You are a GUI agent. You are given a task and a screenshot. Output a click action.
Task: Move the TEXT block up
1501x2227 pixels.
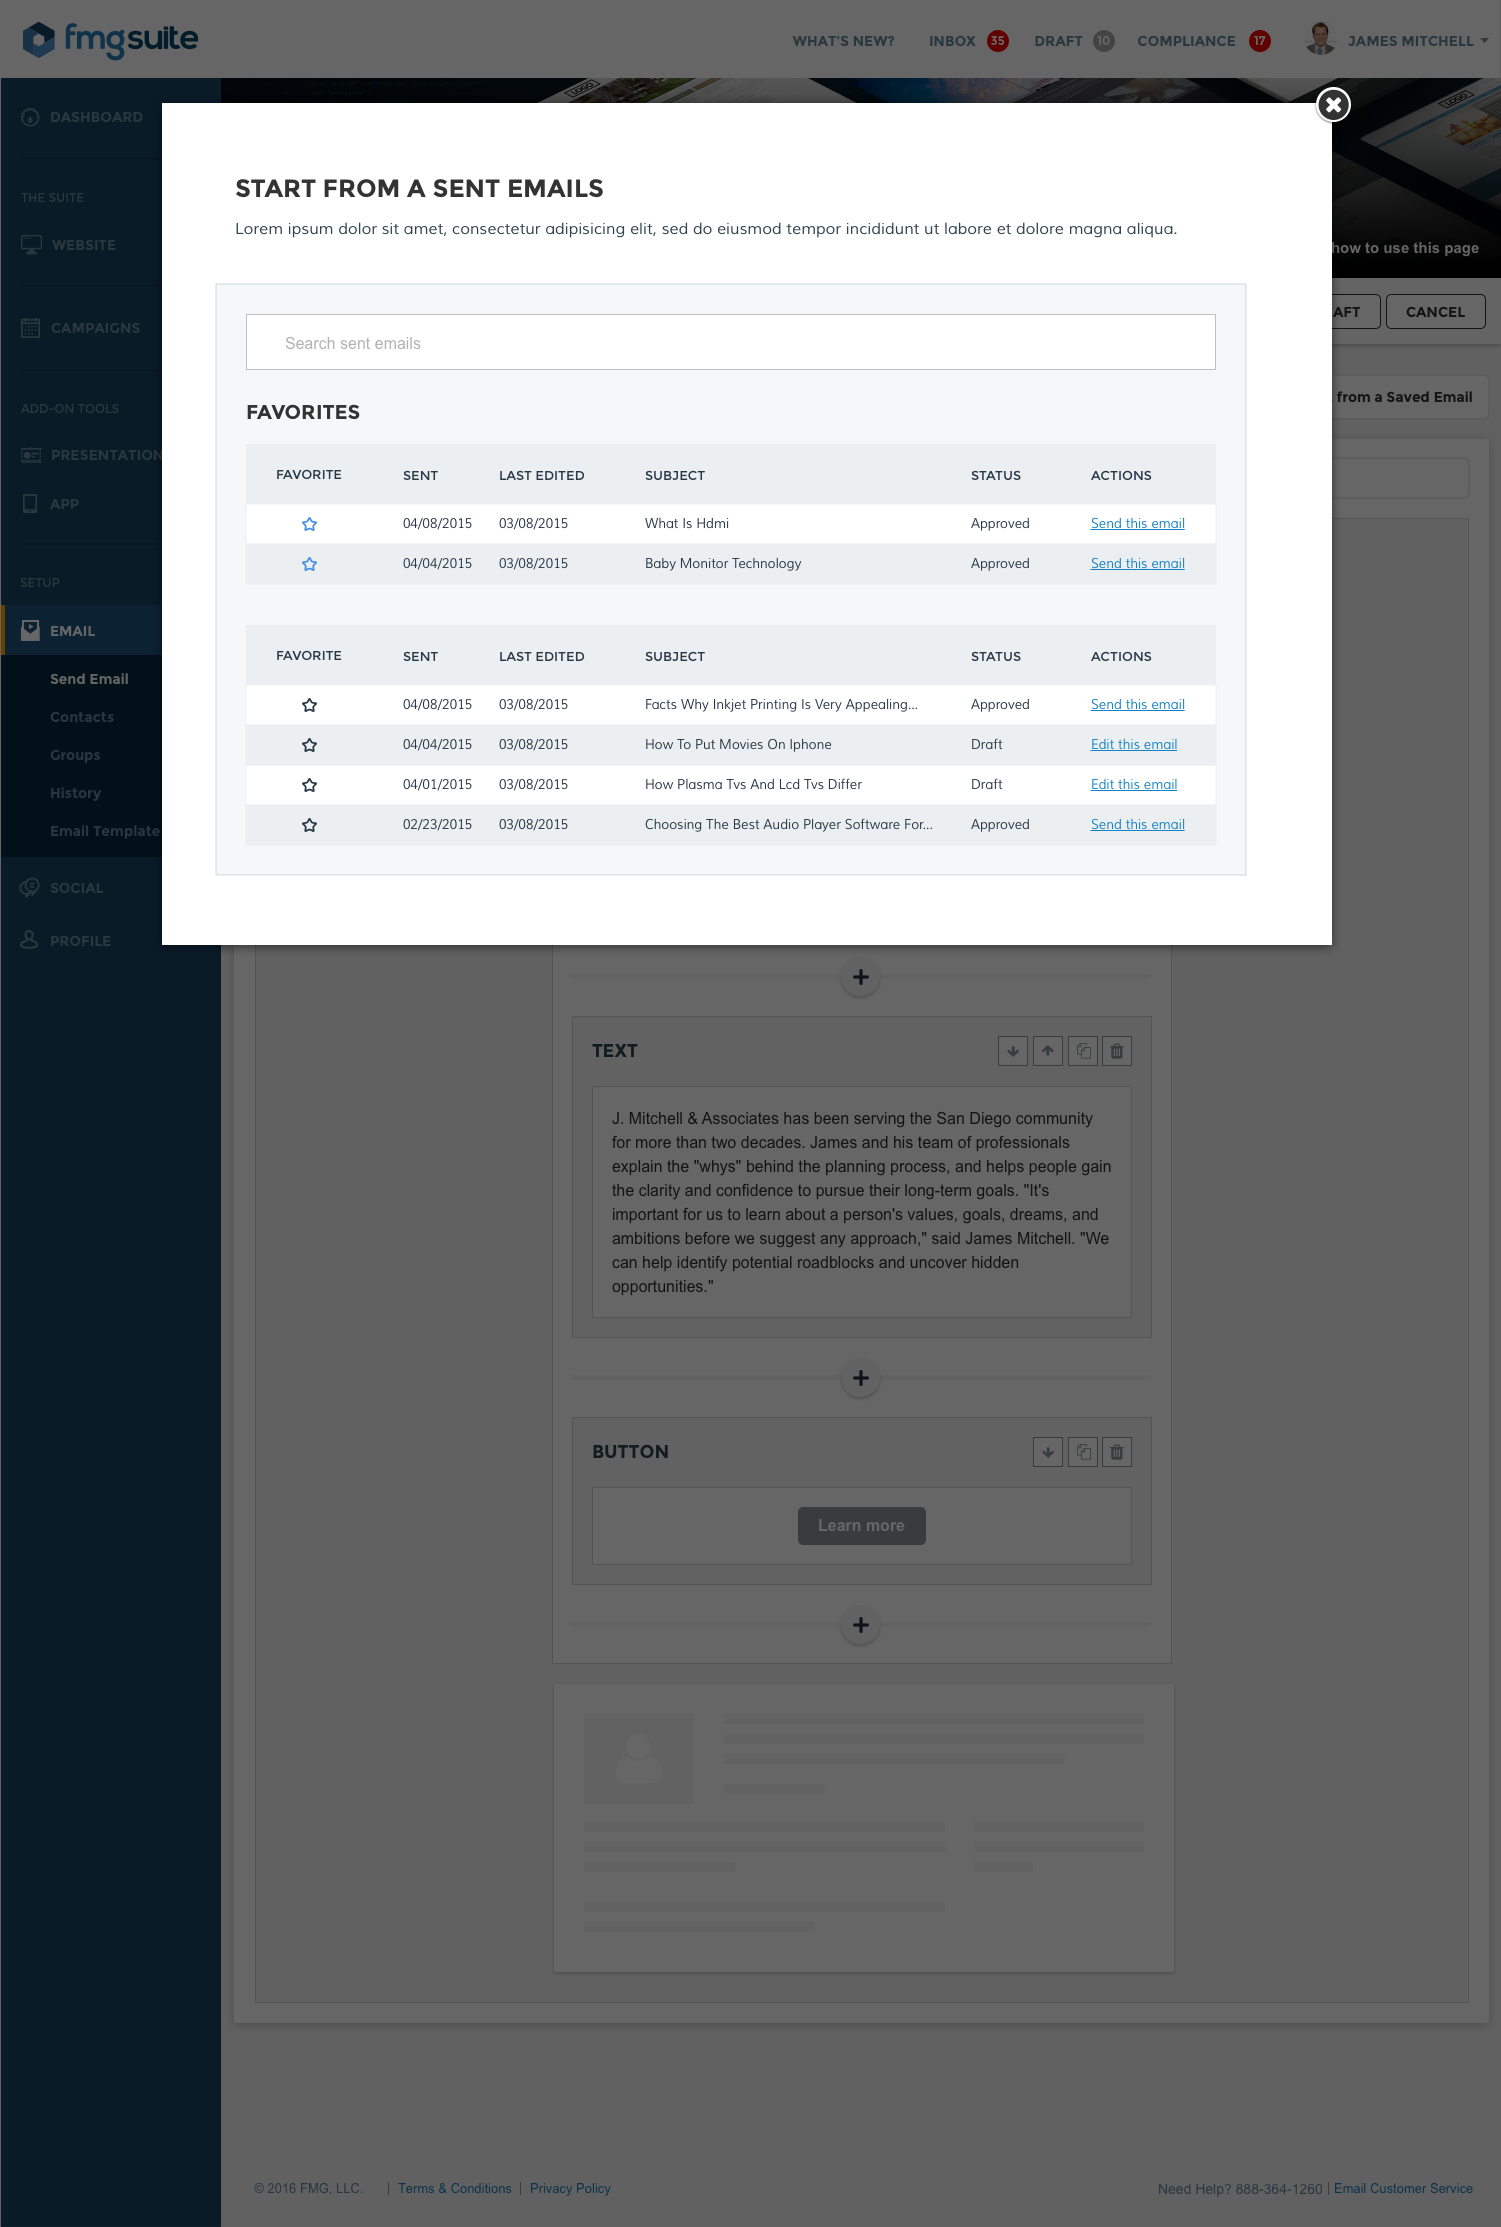[1048, 1051]
